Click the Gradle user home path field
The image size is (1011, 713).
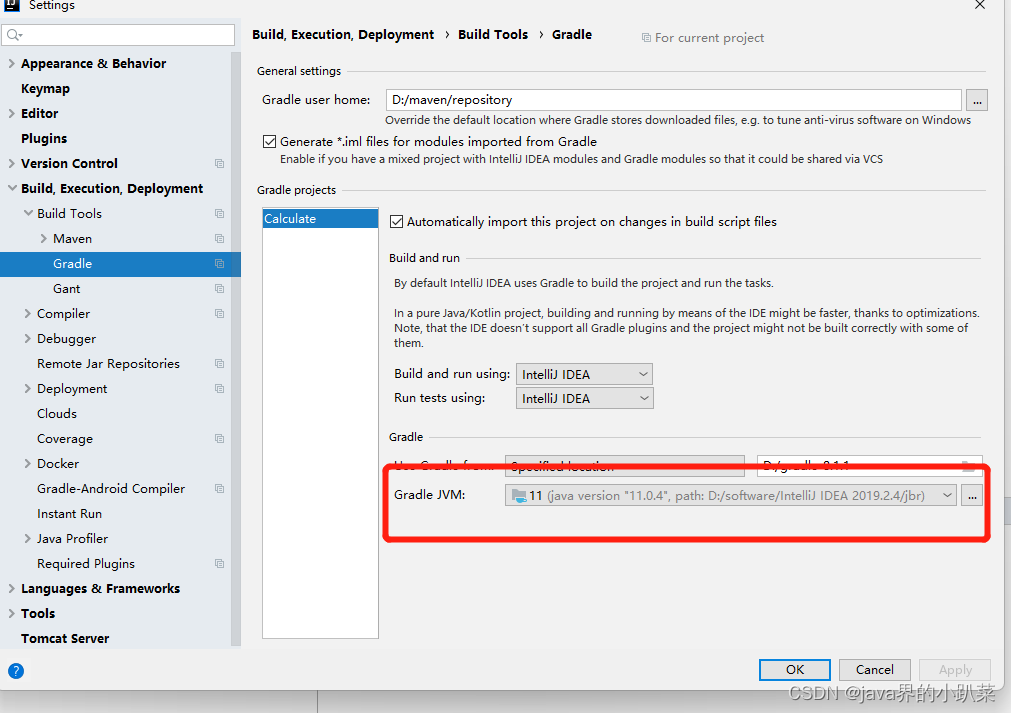[674, 100]
